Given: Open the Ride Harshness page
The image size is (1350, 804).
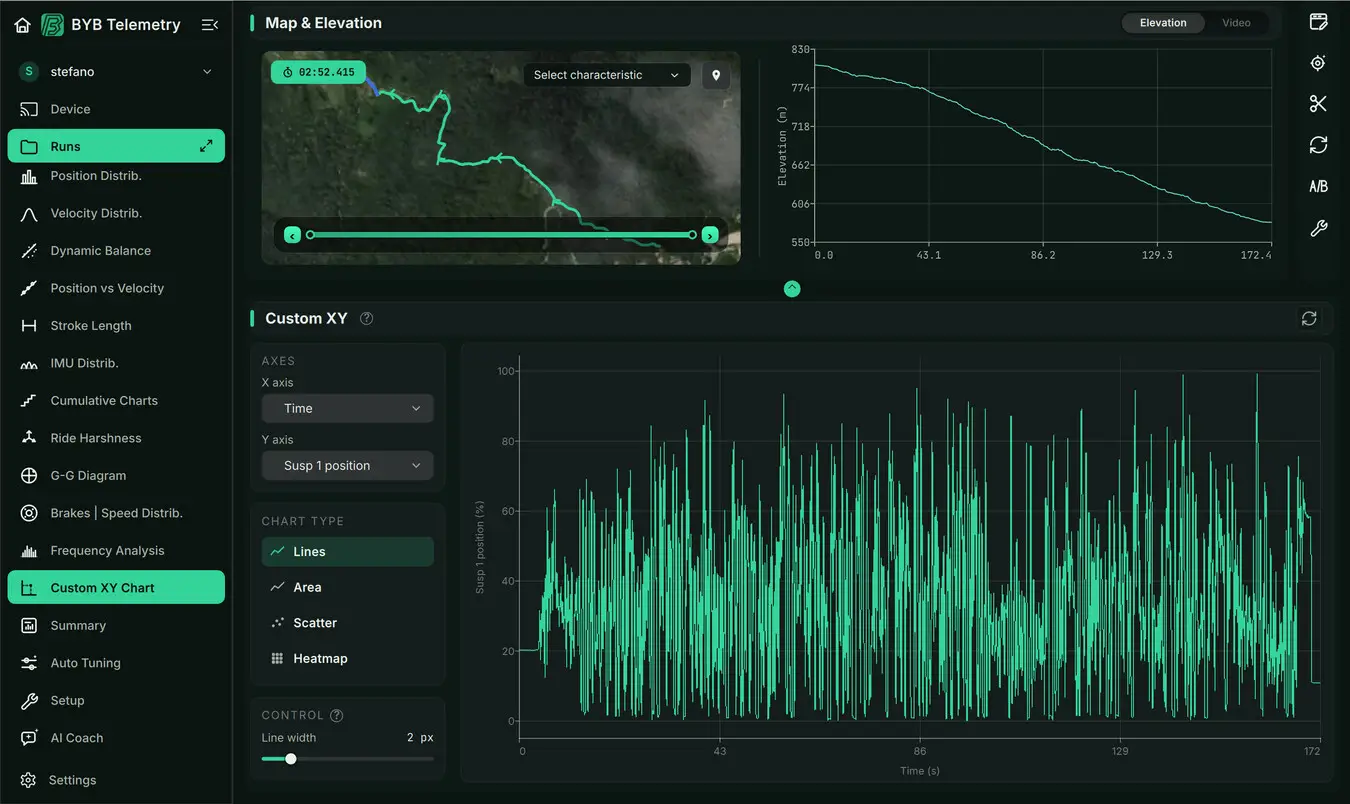Looking at the screenshot, I should 116,438.
